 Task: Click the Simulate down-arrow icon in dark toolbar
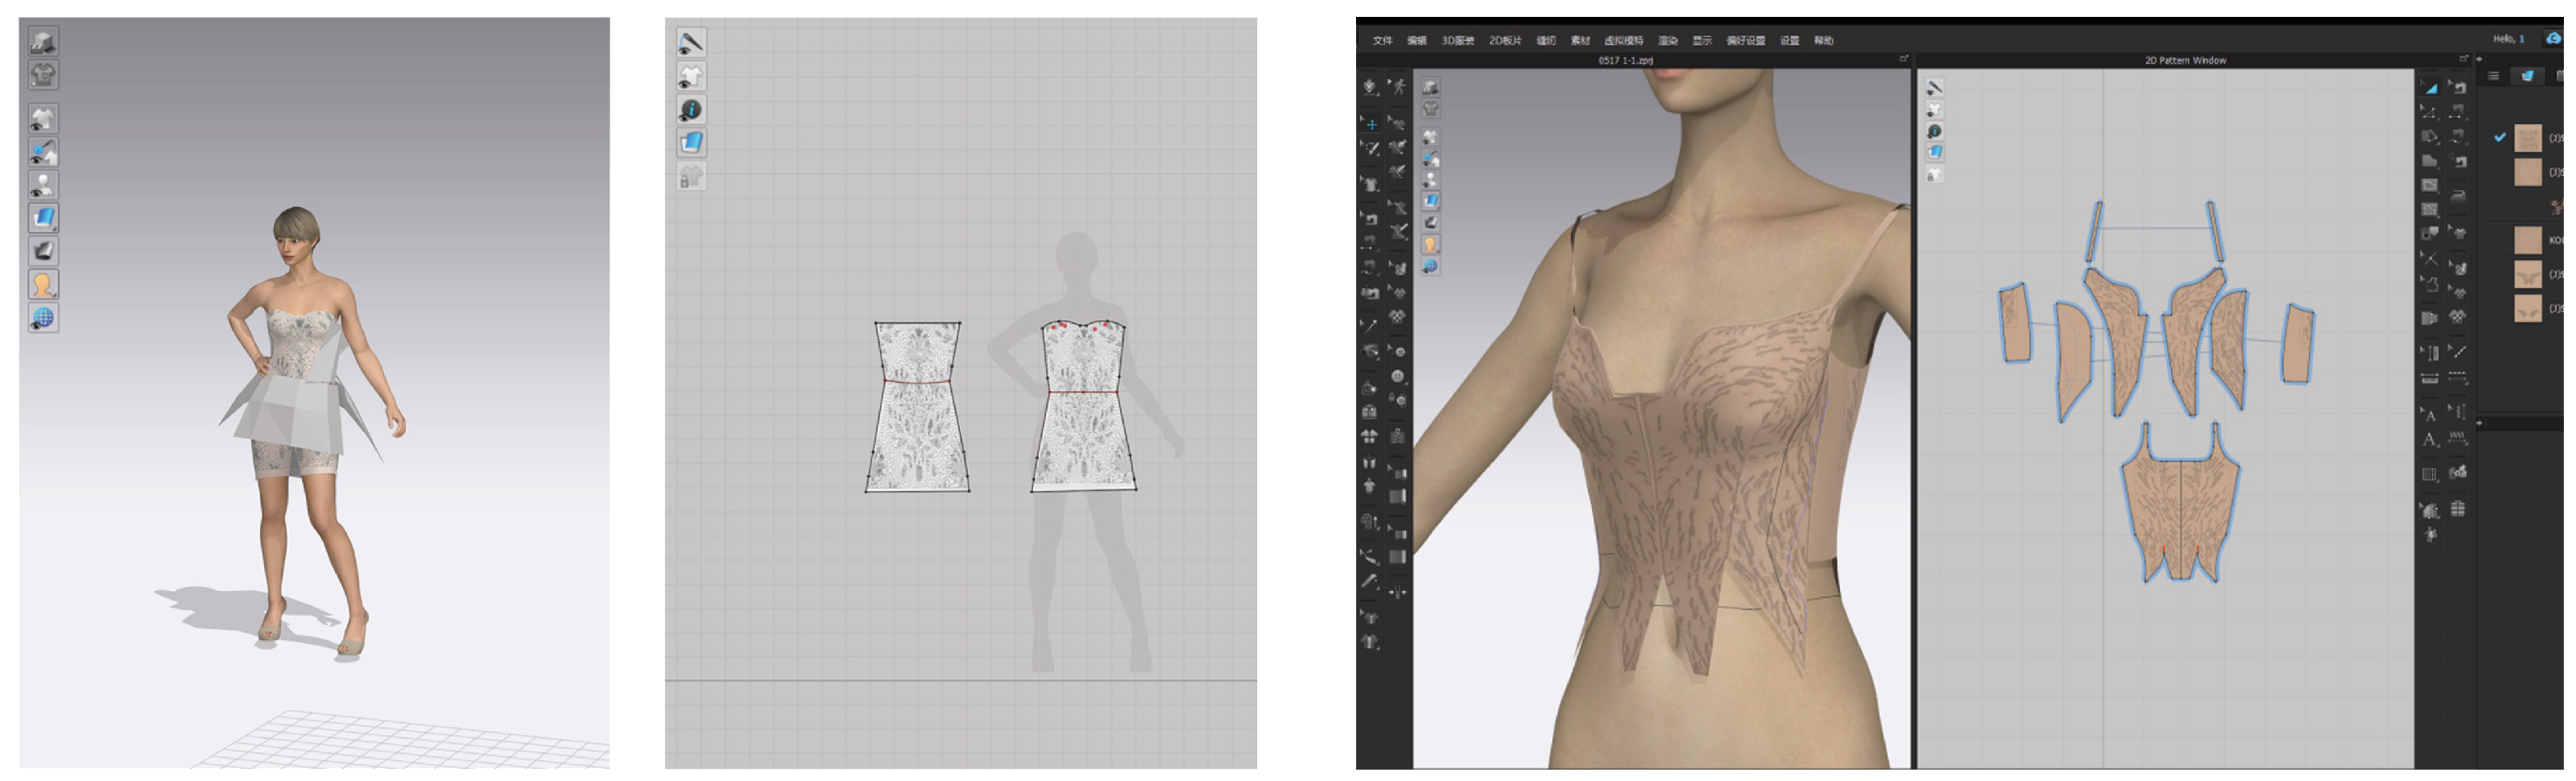coord(1370,87)
